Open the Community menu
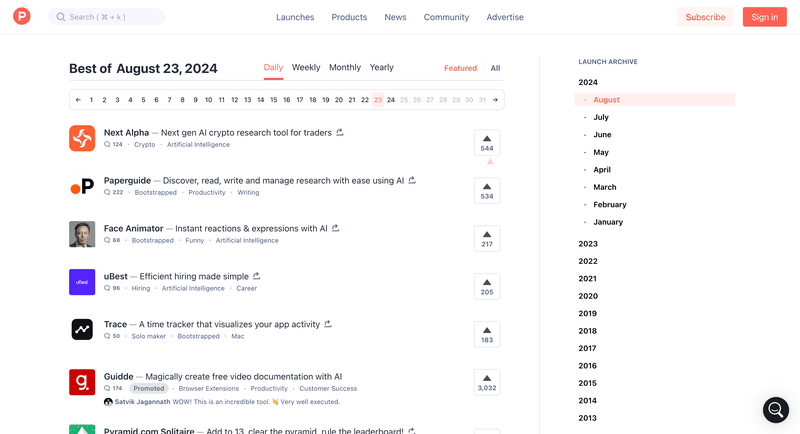 click(x=446, y=17)
